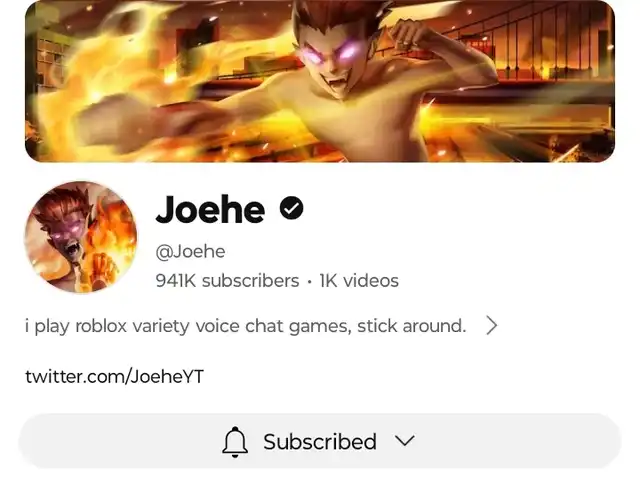Viewport: 640px width, 500px height.
Task: Click the @Joehe handle text
Action: 190,252
